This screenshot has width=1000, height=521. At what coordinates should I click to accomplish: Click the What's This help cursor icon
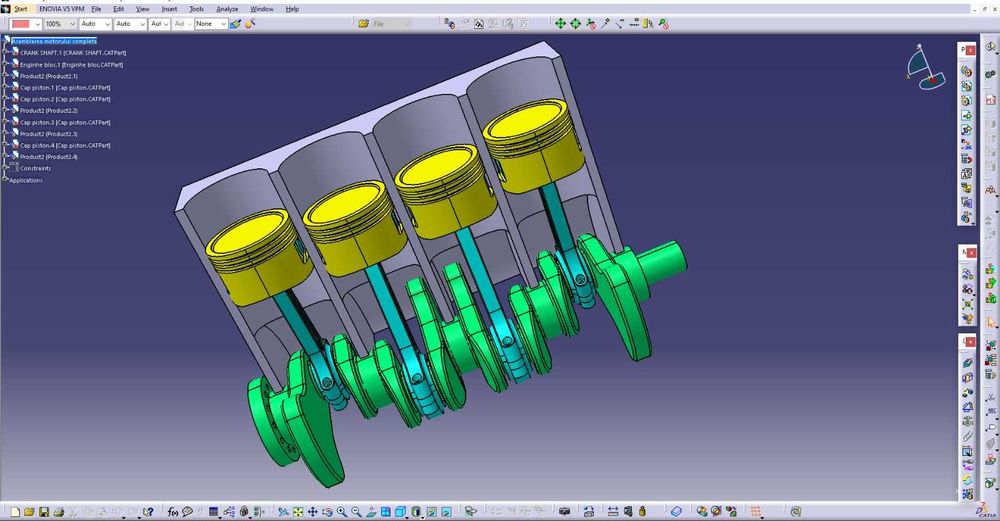click(148, 511)
